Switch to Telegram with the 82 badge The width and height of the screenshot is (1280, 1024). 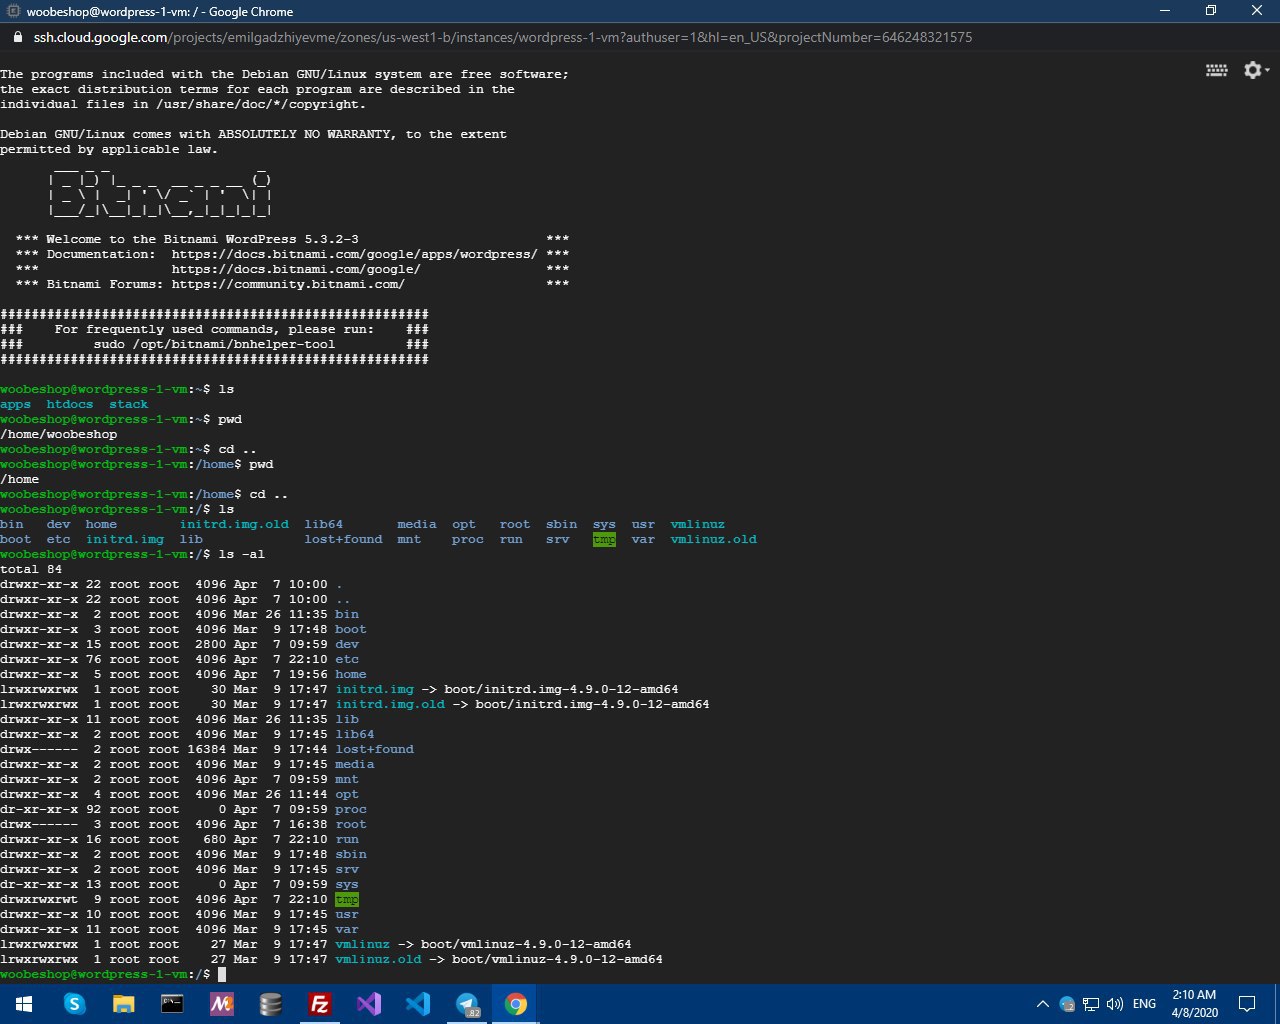pos(467,1004)
